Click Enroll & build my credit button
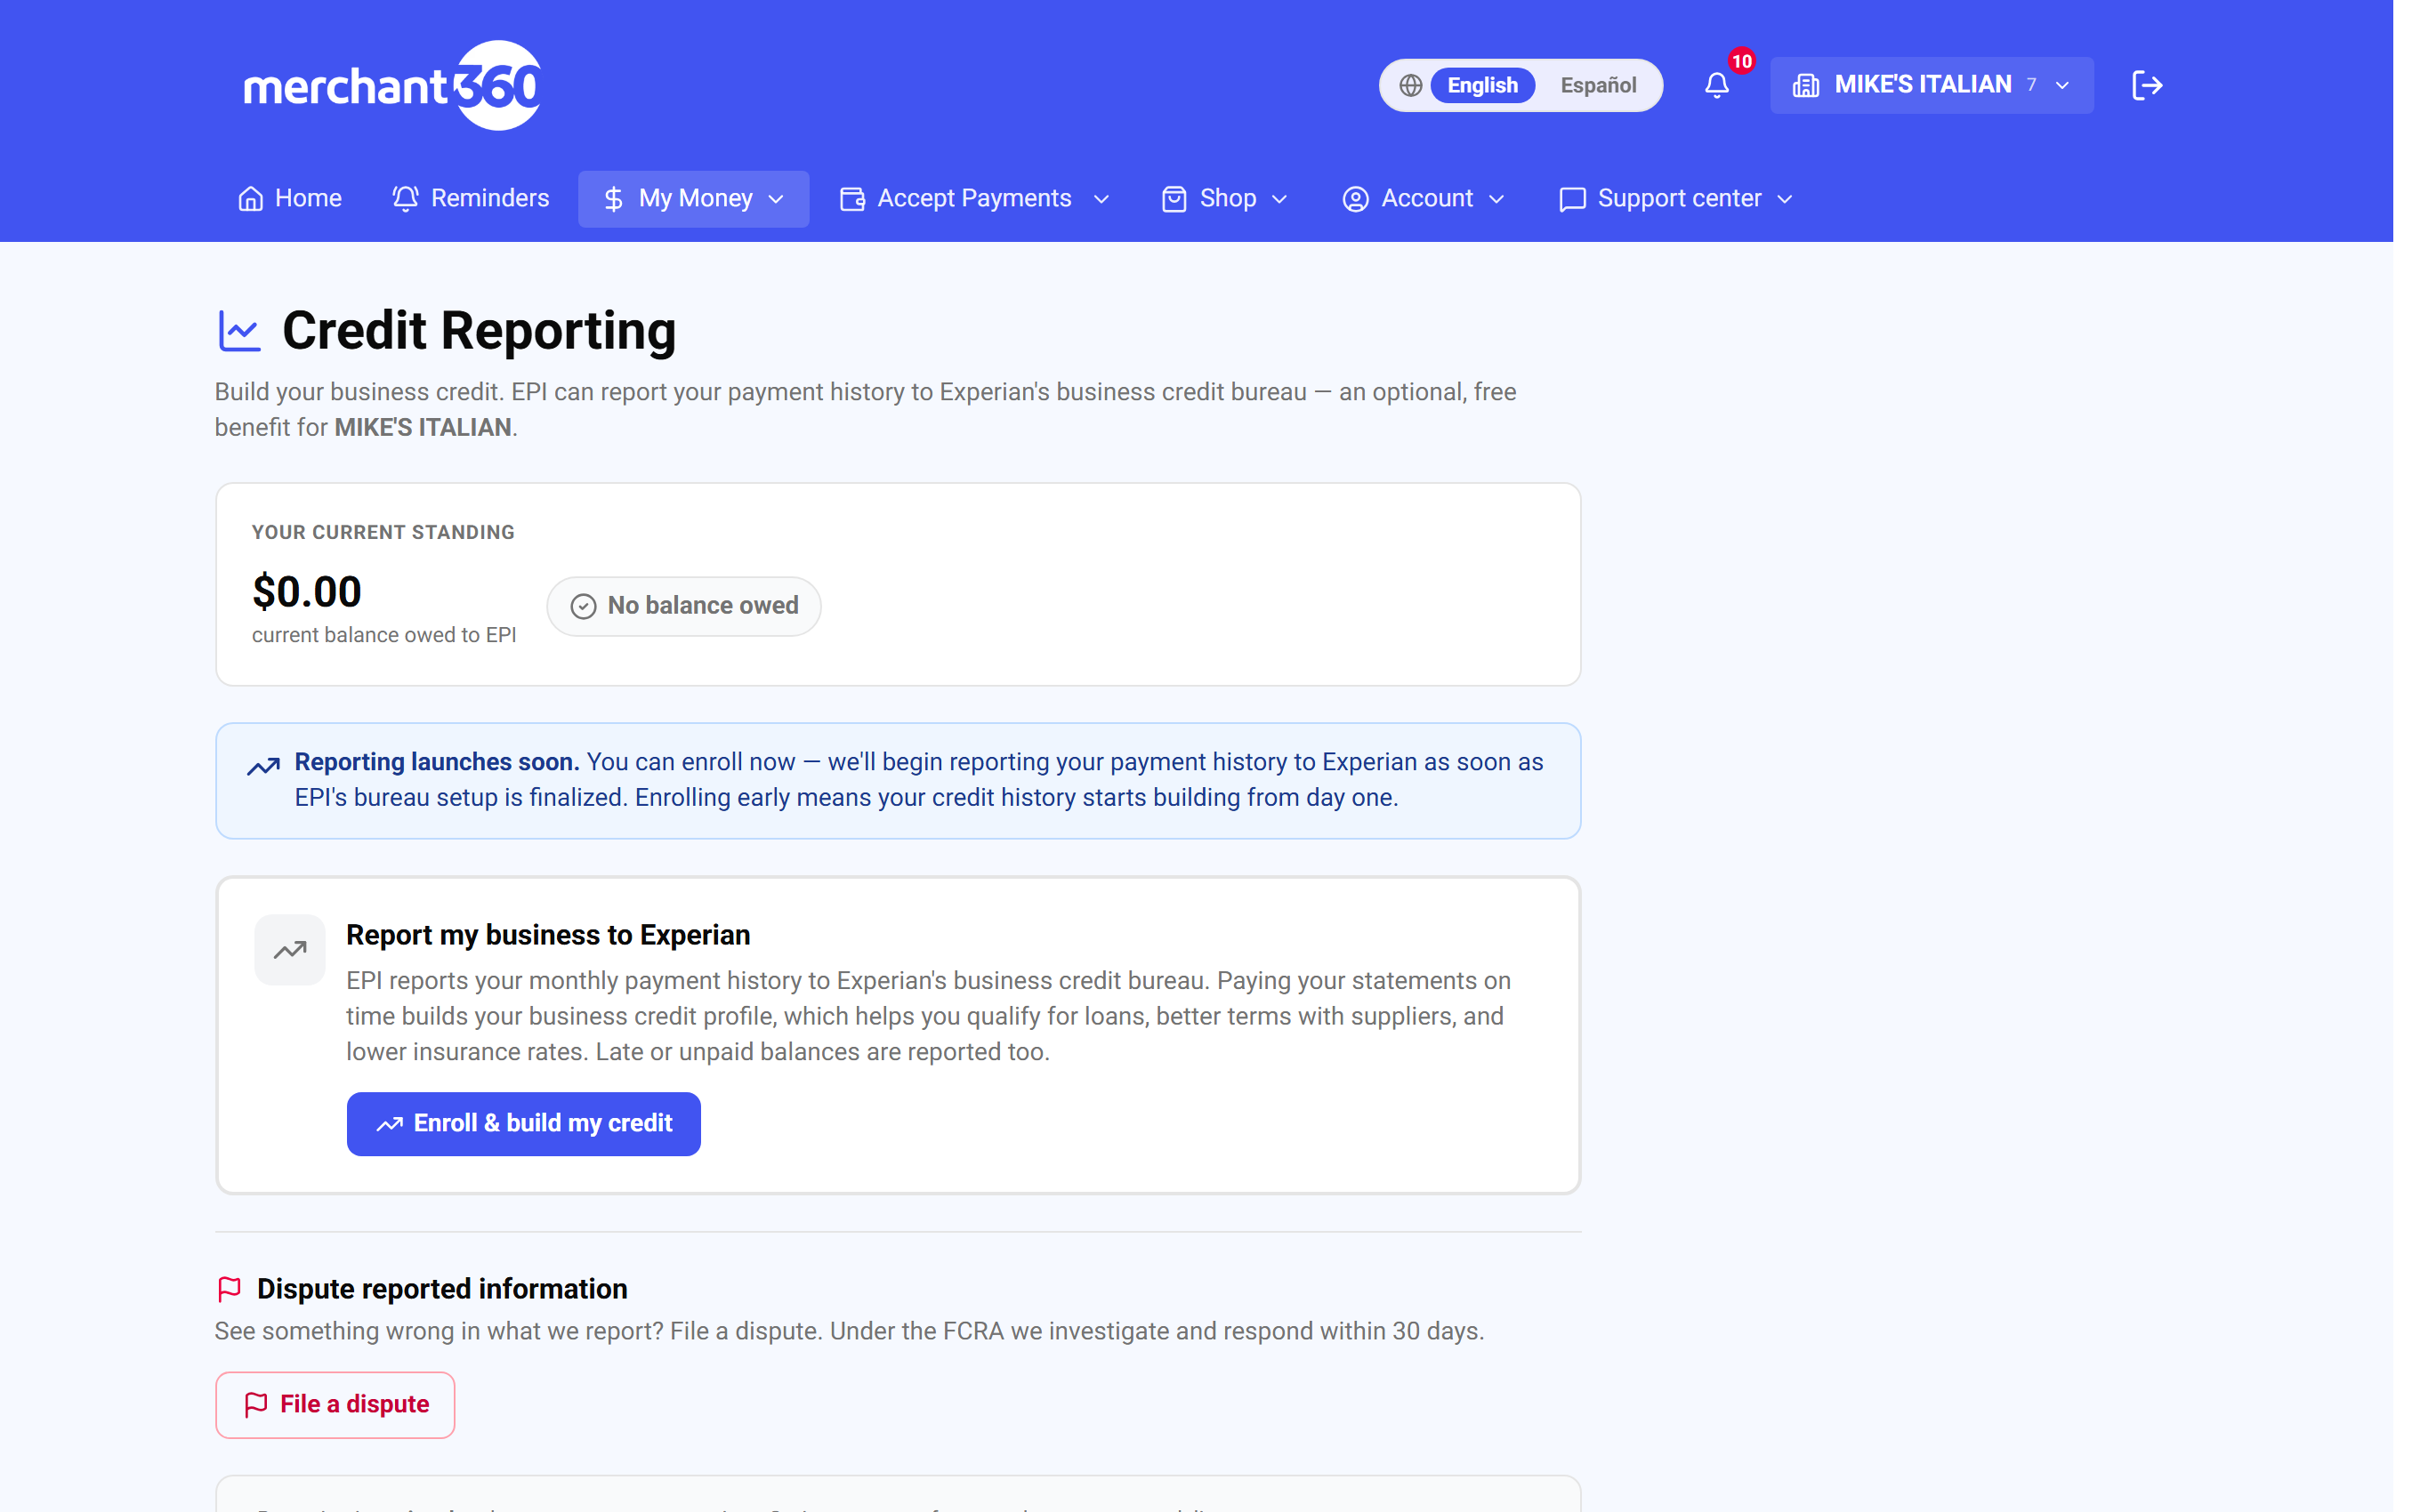 click(524, 1124)
